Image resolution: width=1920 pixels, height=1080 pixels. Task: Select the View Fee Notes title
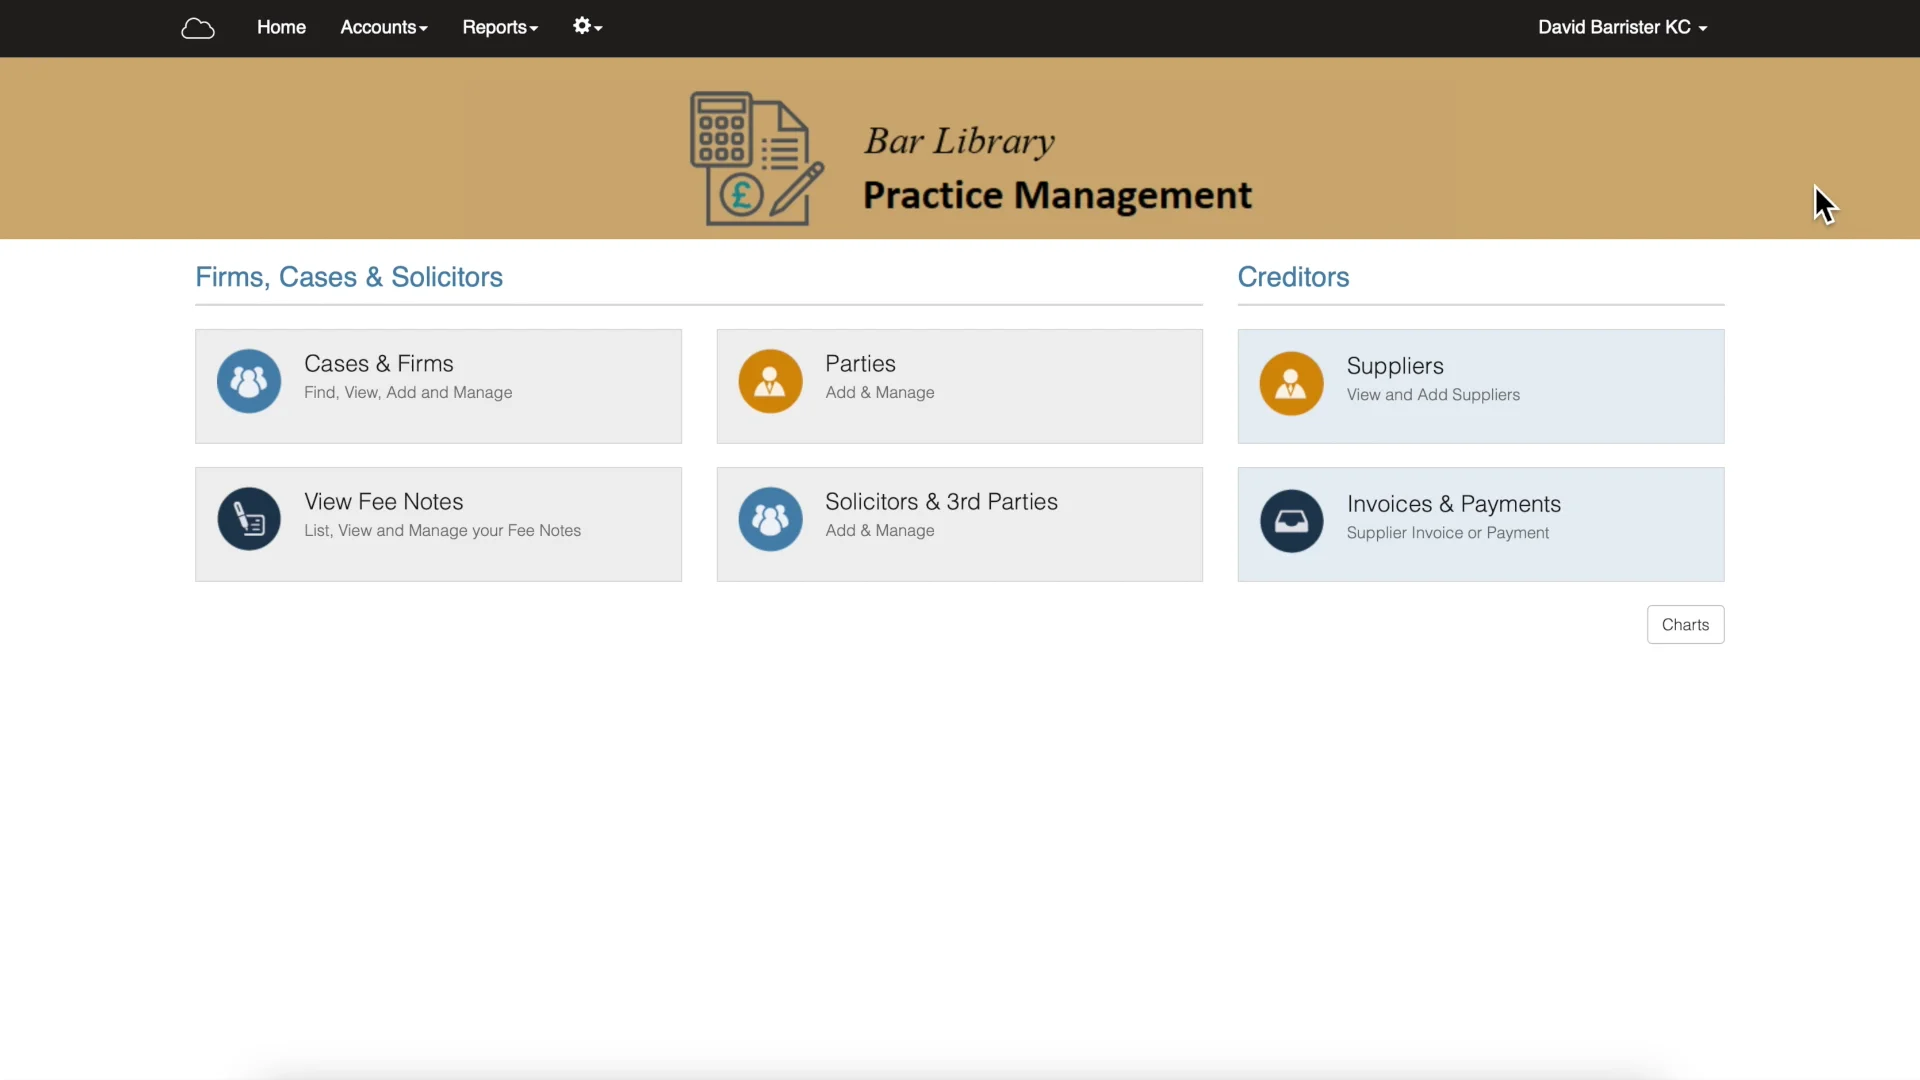click(384, 502)
